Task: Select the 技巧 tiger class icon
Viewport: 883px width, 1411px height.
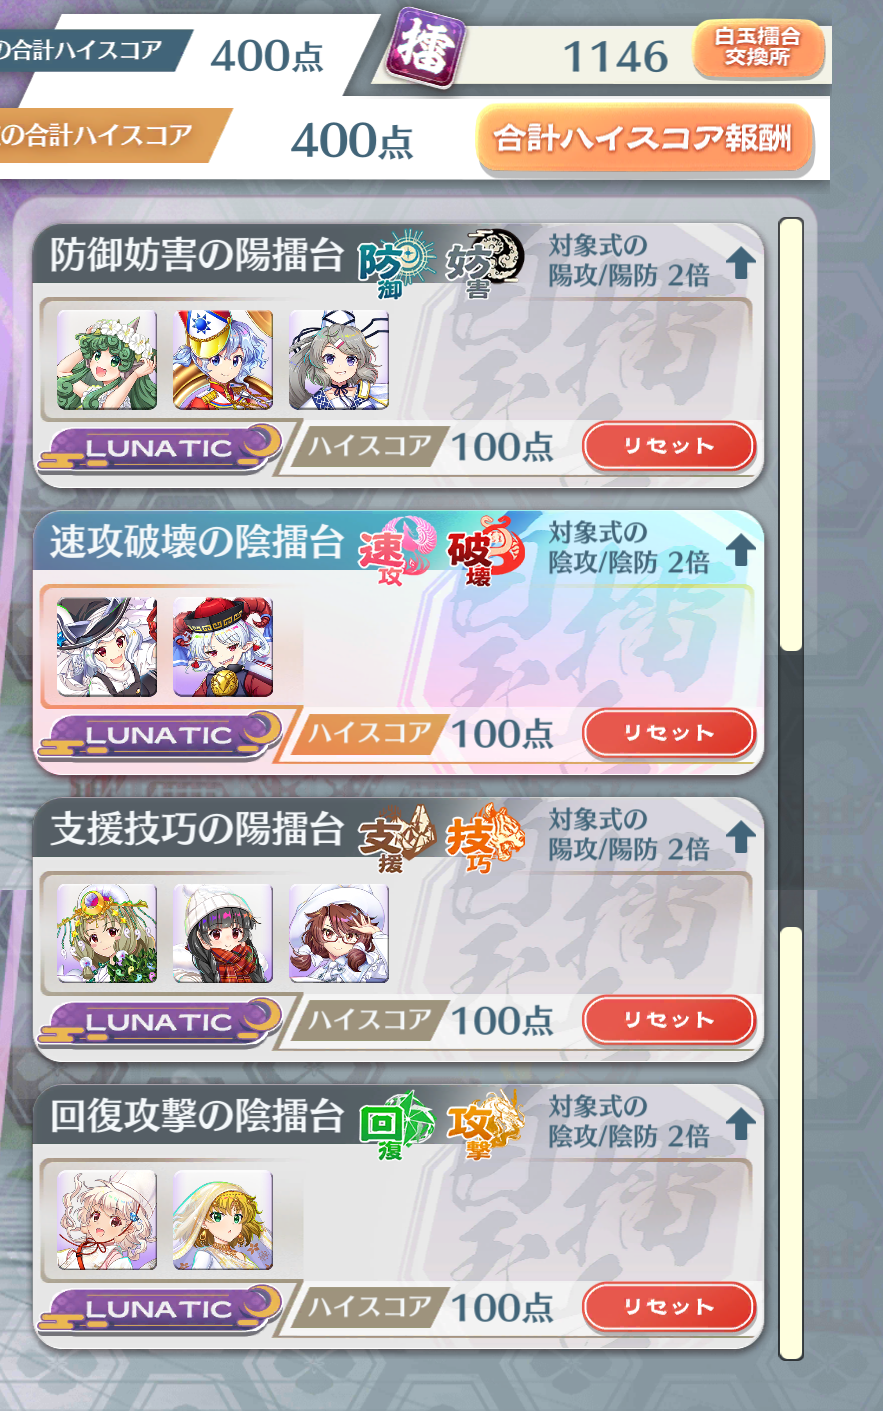Action: (484, 837)
